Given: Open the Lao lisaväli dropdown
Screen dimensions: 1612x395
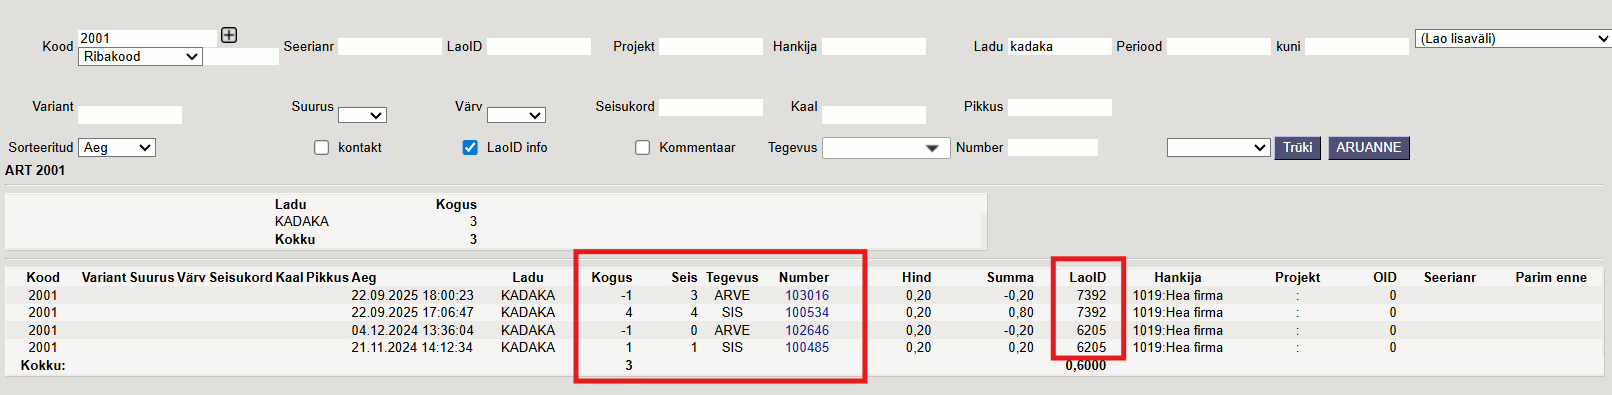Looking at the screenshot, I should 1512,38.
